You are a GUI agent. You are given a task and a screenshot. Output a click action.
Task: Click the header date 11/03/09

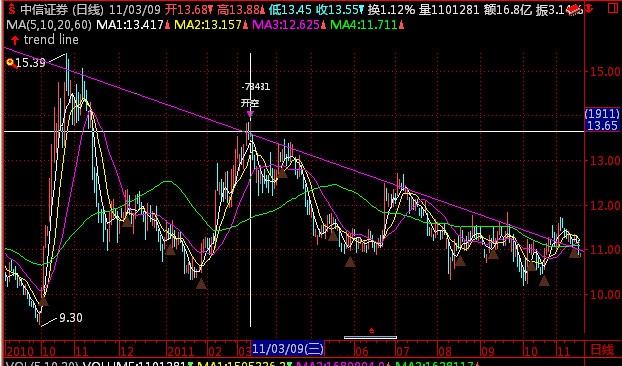pos(134,10)
